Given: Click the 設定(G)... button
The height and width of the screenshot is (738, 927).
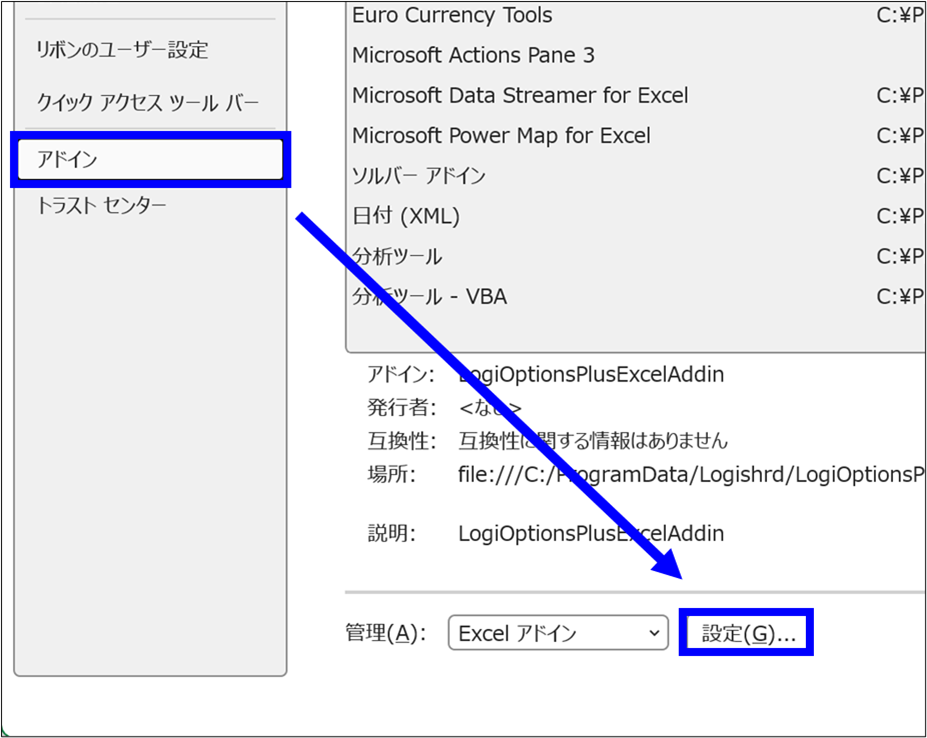Looking at the screenshot, I should 746,634.
